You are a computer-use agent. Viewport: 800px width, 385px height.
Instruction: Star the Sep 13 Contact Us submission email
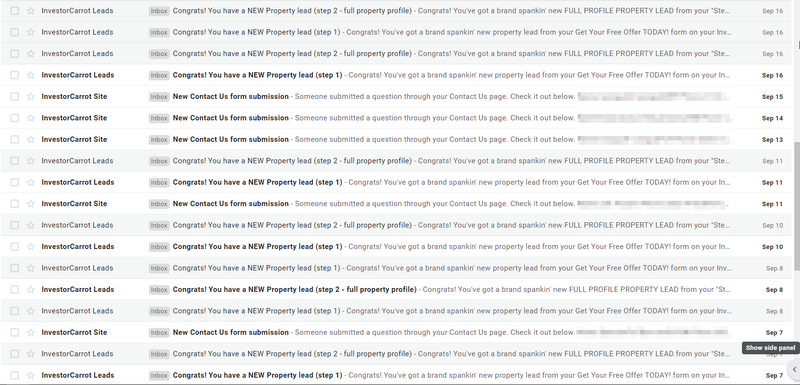[31, 139]
